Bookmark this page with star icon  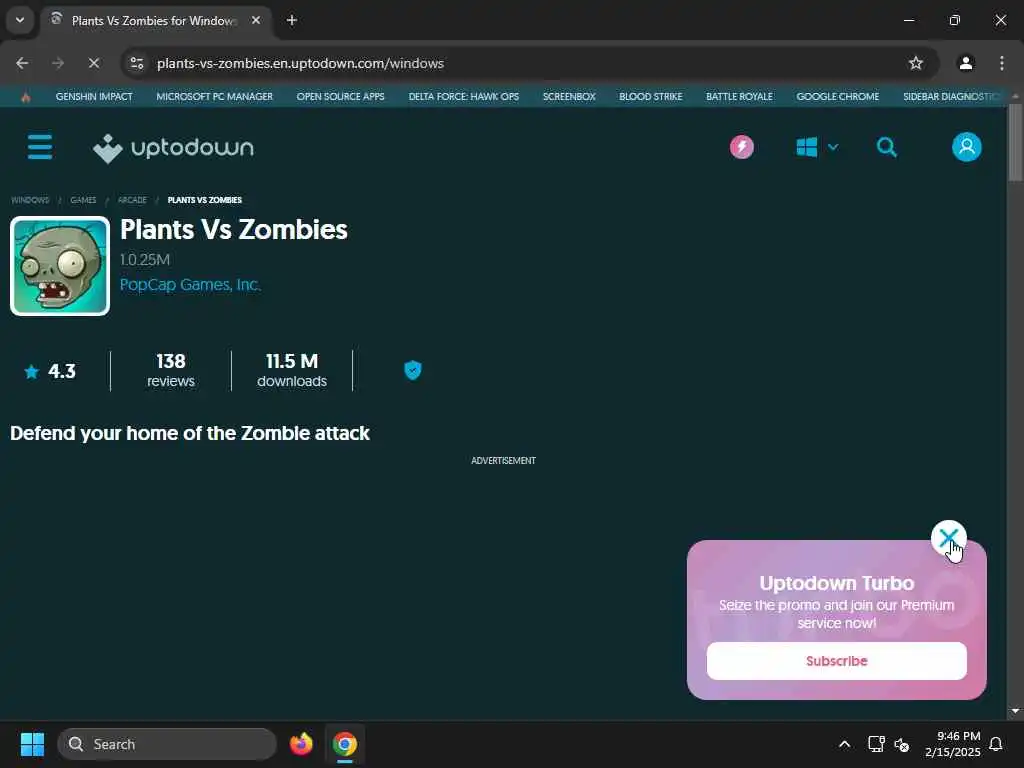pyautogui.click(x=916, y=63)
